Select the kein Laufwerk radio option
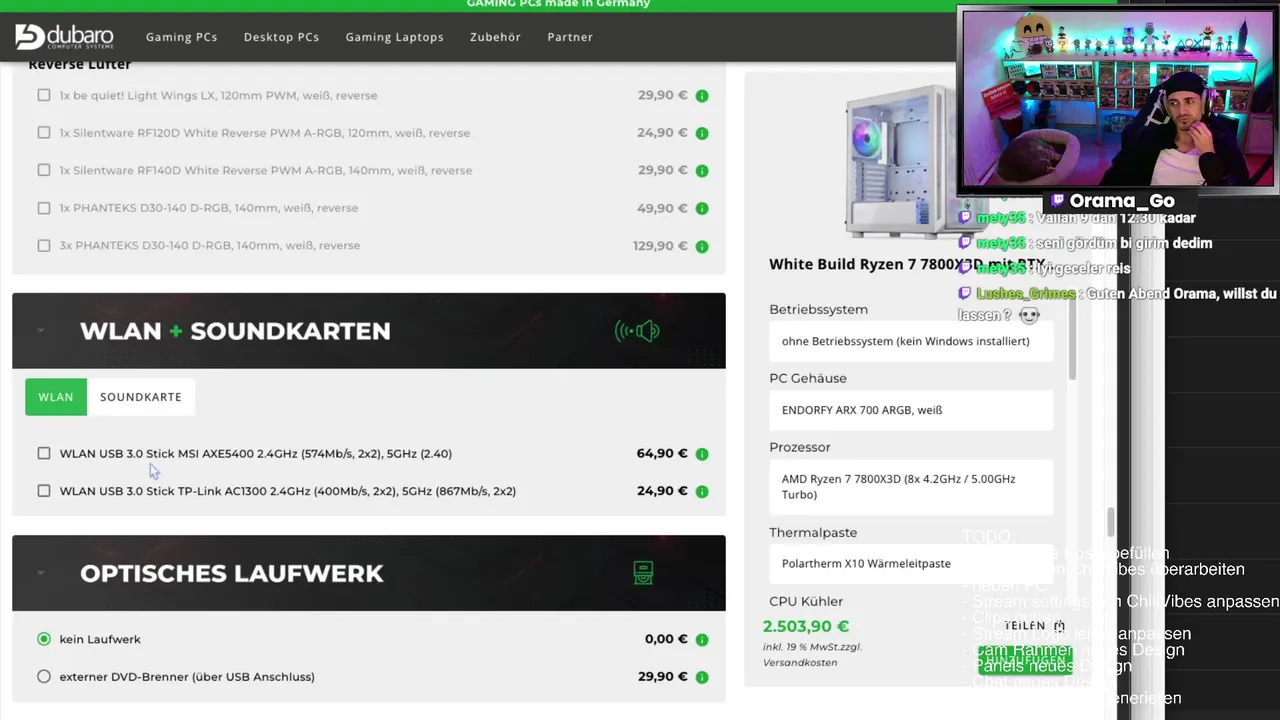 click(x=44, y=639)
